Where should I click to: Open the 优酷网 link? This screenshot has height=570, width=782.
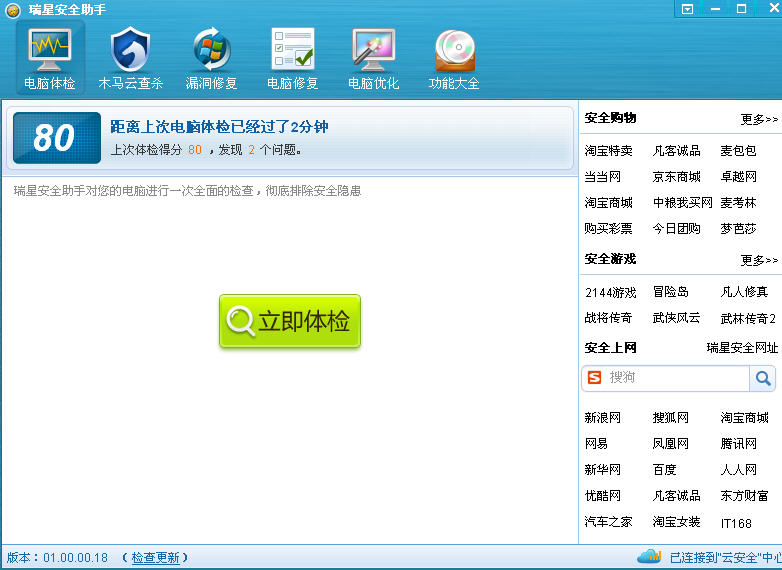coord(602,496)
